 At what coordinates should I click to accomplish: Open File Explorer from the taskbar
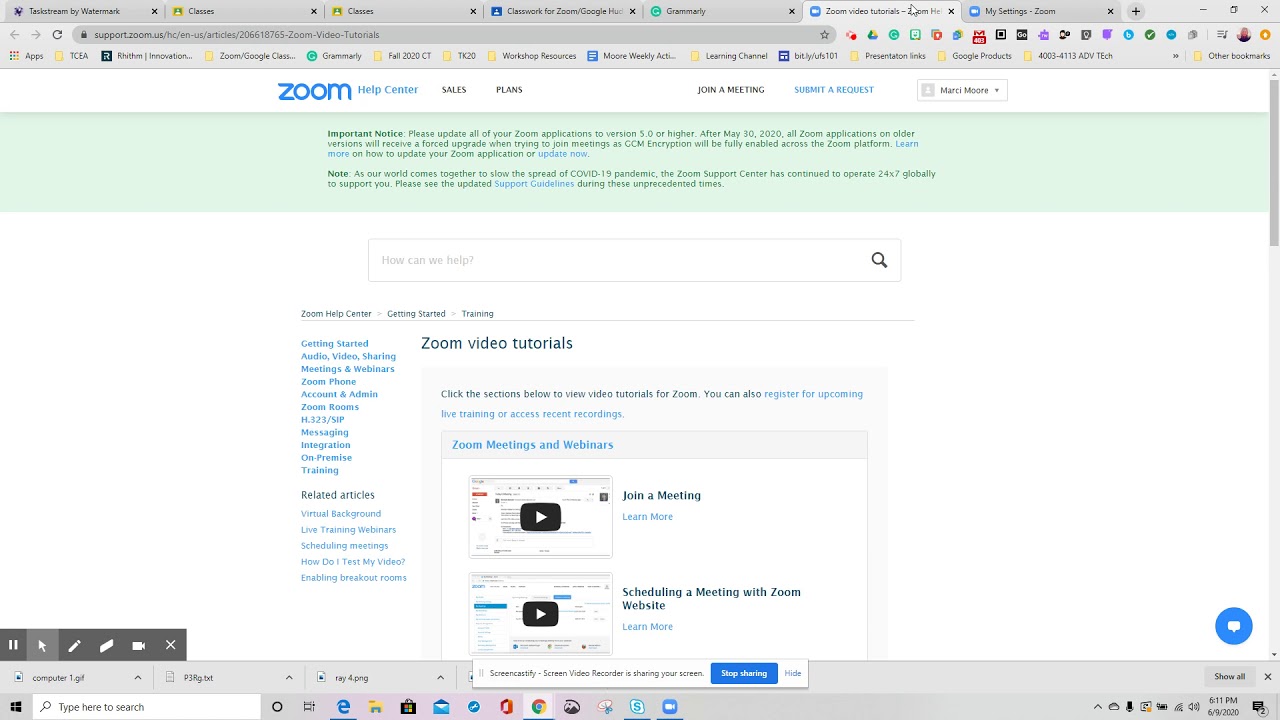(375, 707)
